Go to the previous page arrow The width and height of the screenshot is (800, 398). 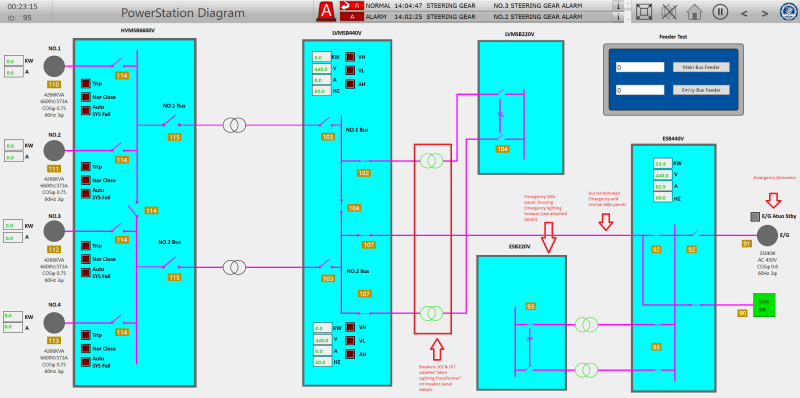coord(744,13)
